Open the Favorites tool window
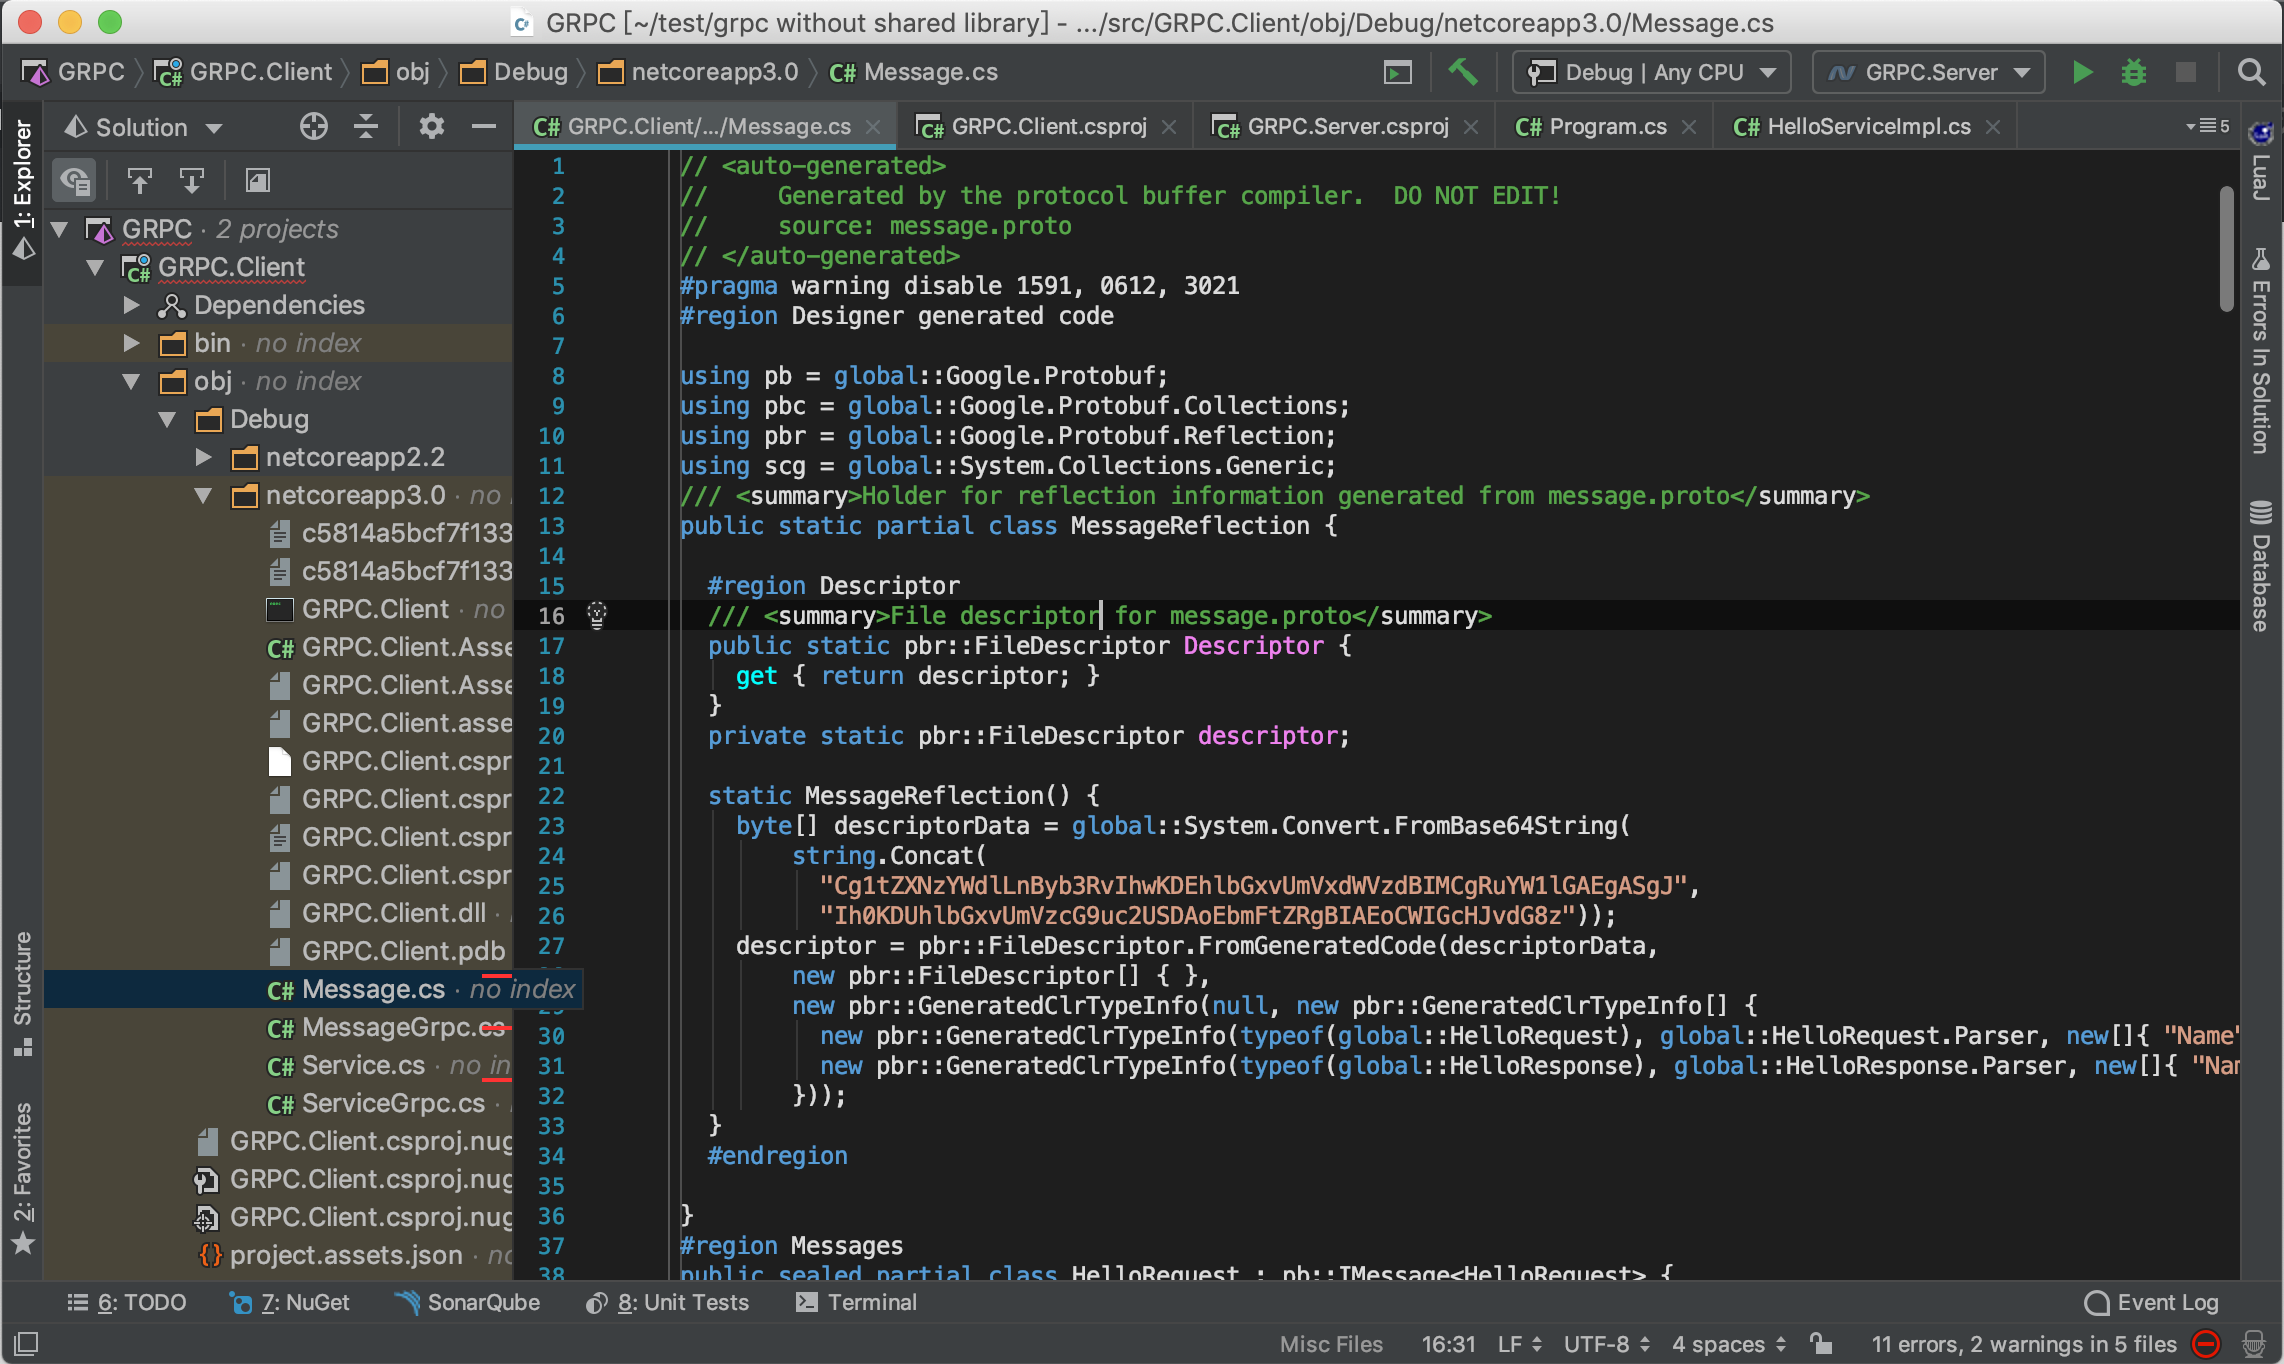The height and width of the screenshot is (1364, 2284). coord(23,1178)
